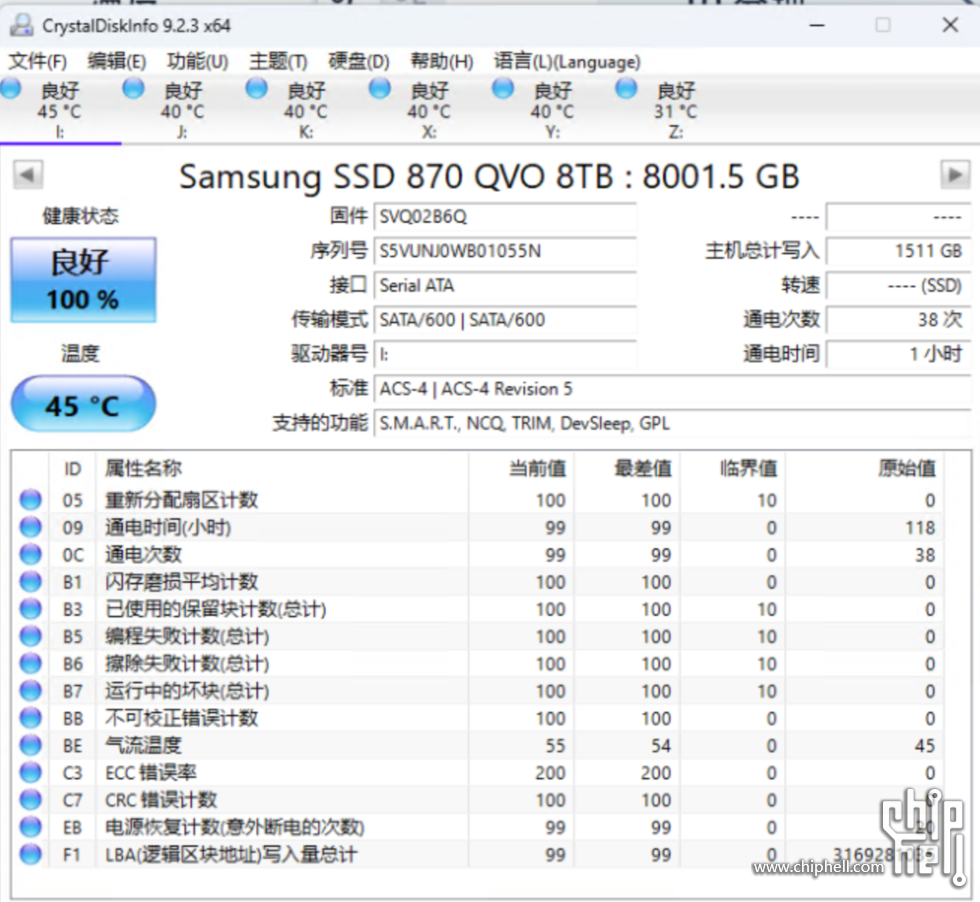This screenshot has width=980, height=902.
Task: Open the 硬盘(D) menu
Action: [x=359, y=62]
